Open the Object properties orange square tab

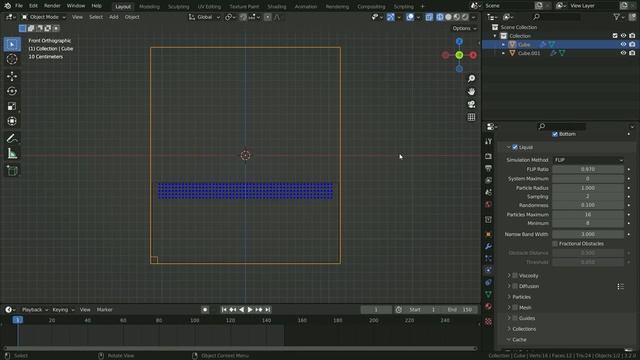488,234
